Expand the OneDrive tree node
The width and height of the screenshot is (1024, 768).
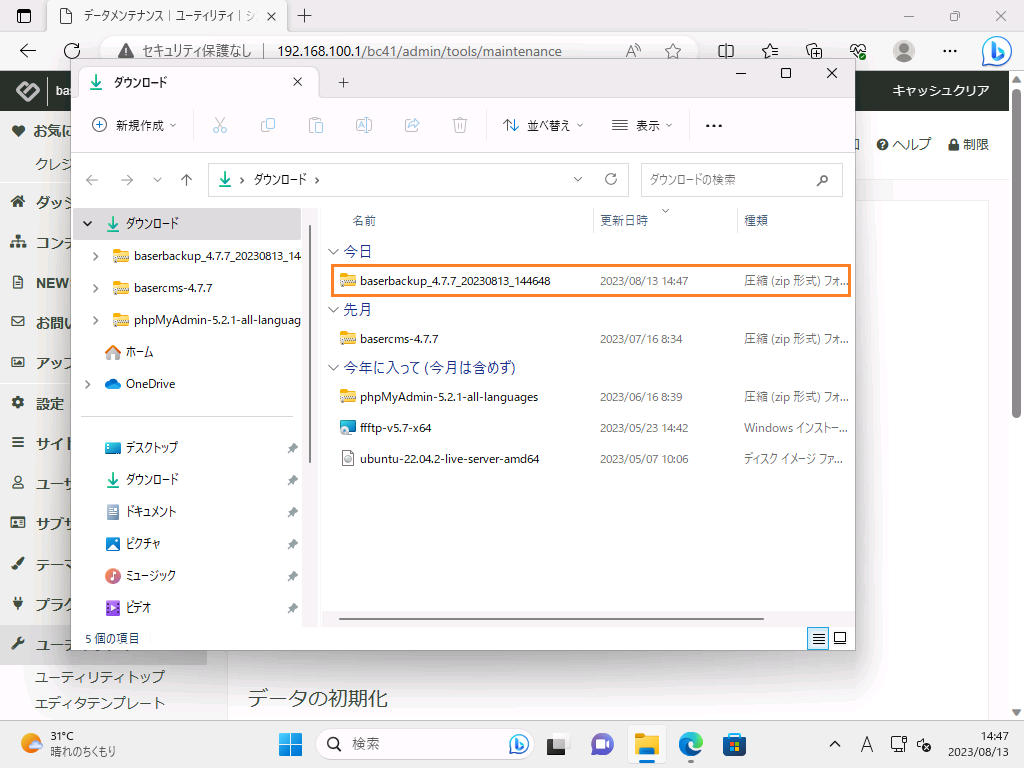pos(88,384)
